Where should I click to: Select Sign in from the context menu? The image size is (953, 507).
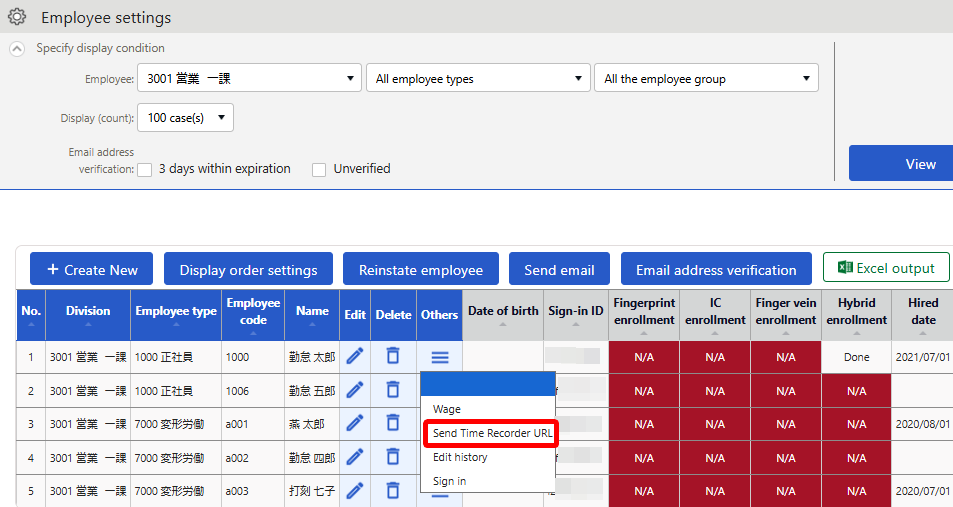[488, 481]
